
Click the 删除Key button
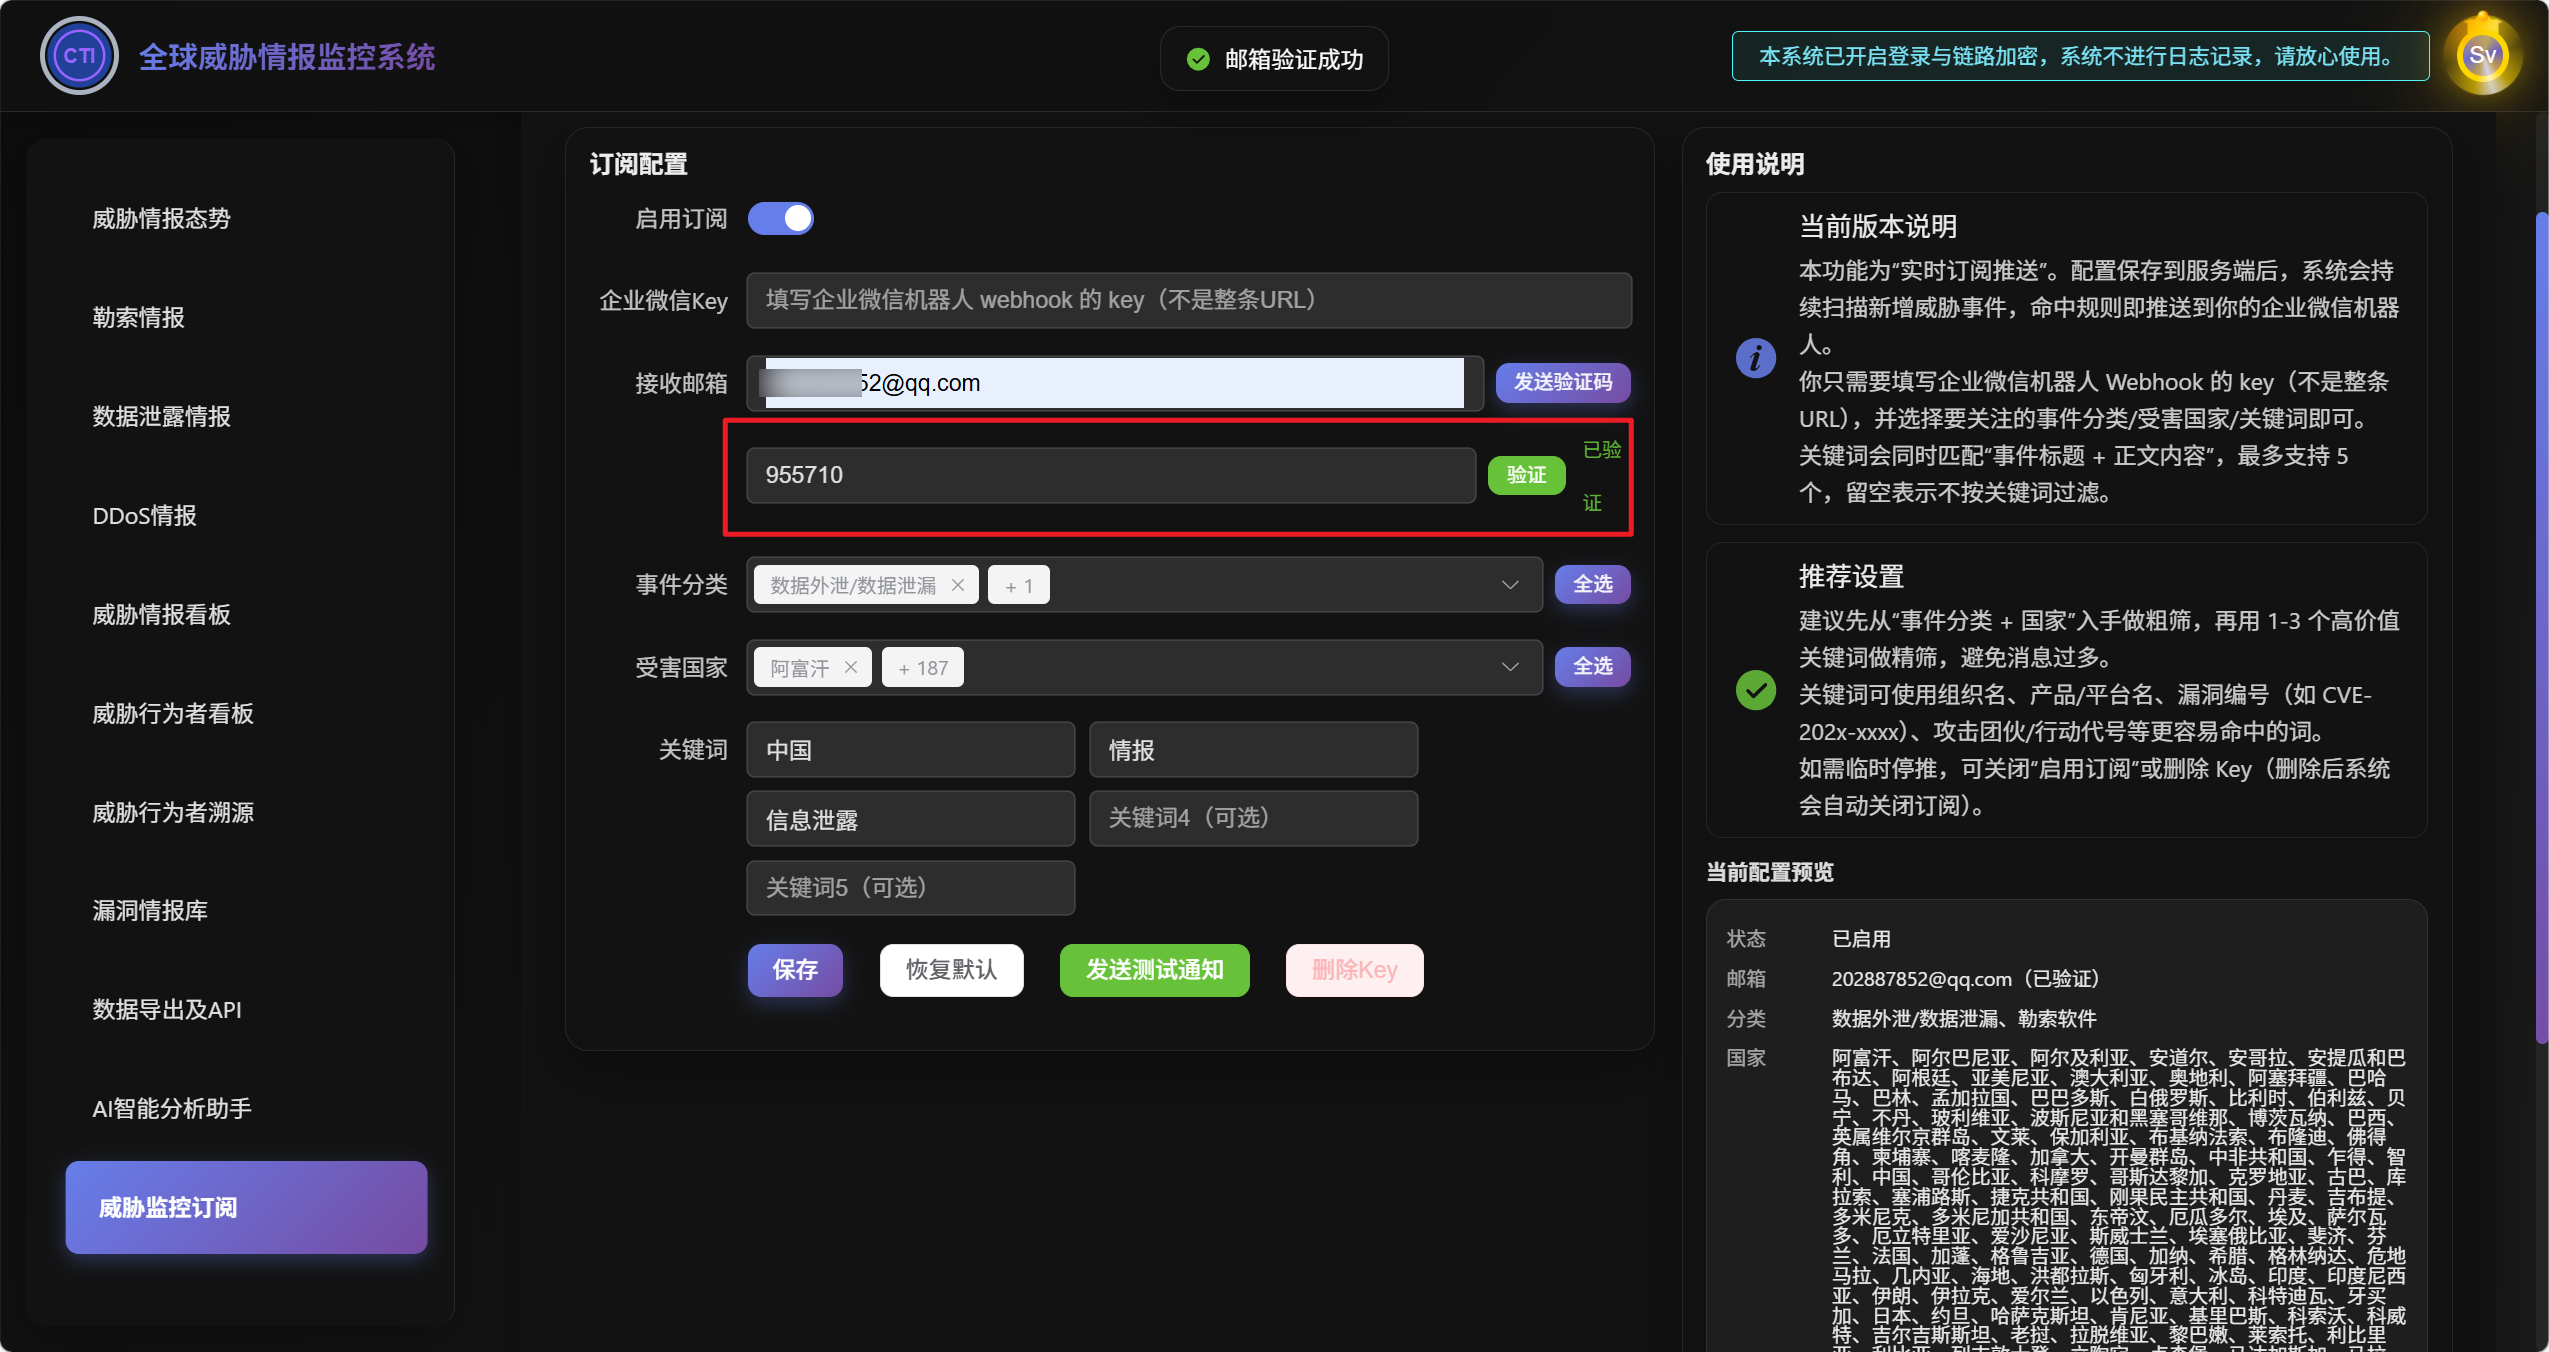1353,970
